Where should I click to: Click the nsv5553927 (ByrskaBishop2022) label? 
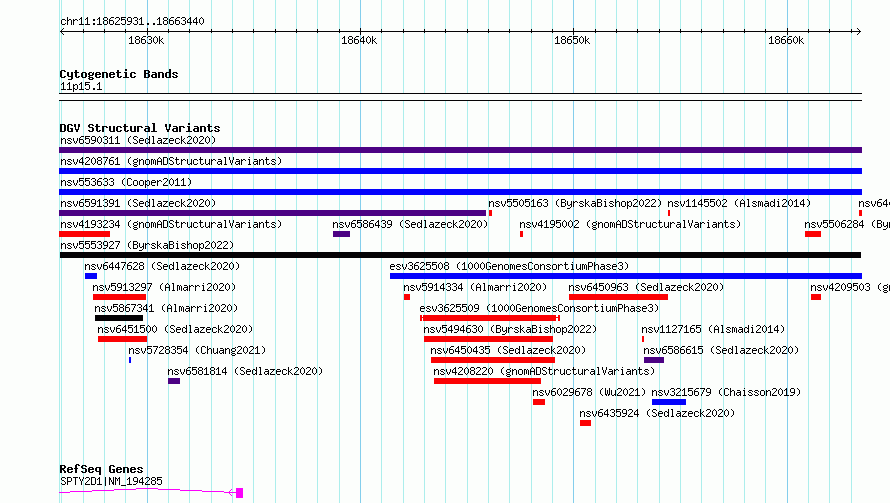click(x=147, y=245)
